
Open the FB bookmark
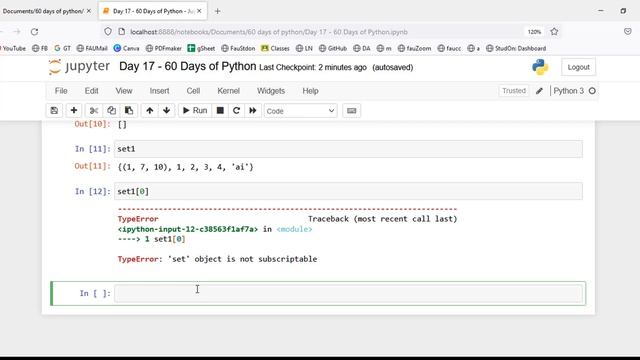click(x=40, y=48)
